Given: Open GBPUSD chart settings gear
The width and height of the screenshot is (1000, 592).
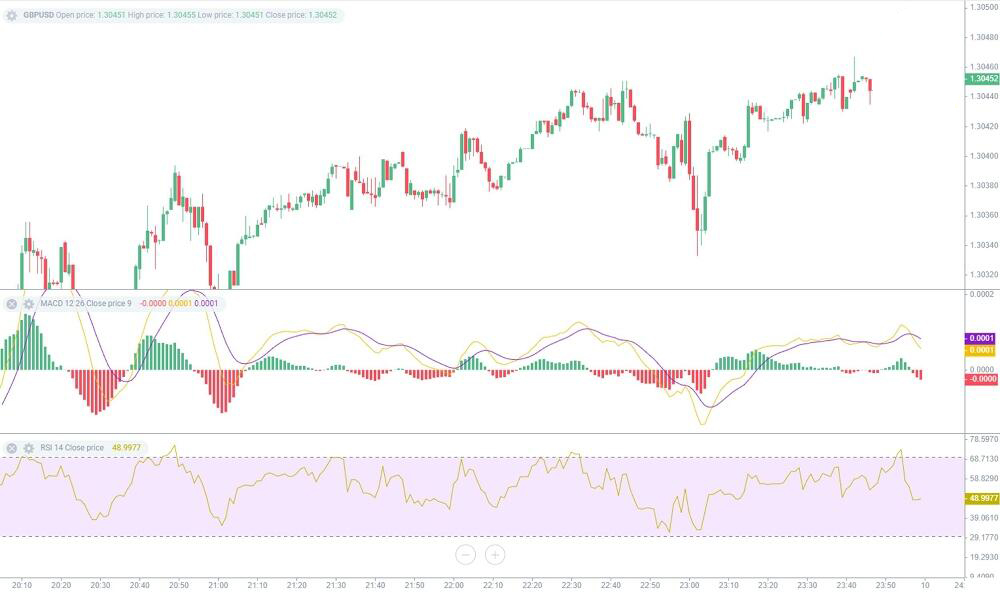Looking at the screenshot, I should click(x=12, y=16).
